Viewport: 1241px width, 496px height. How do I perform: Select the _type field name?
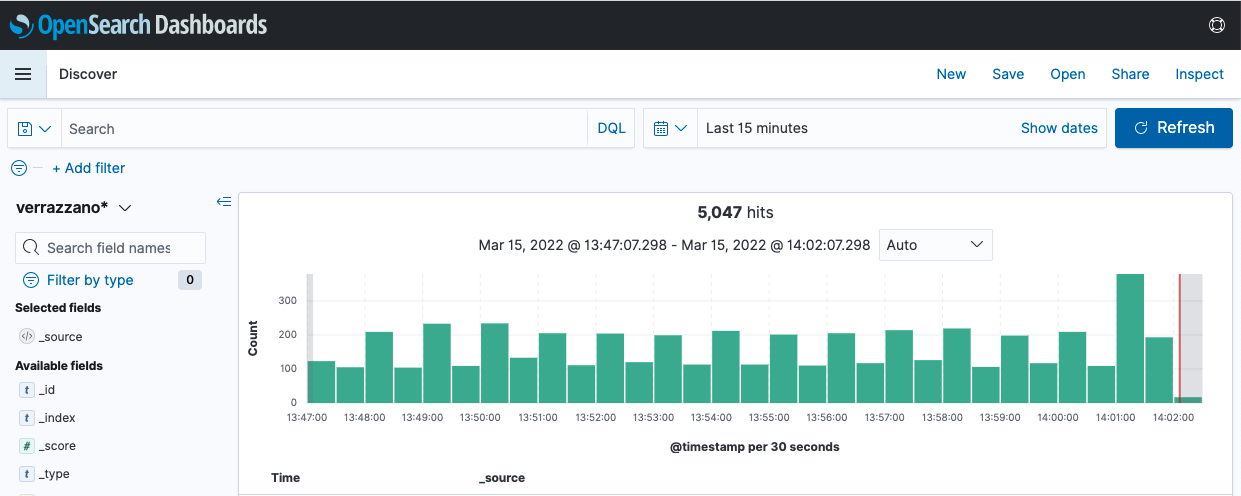(x=54, y=474)
